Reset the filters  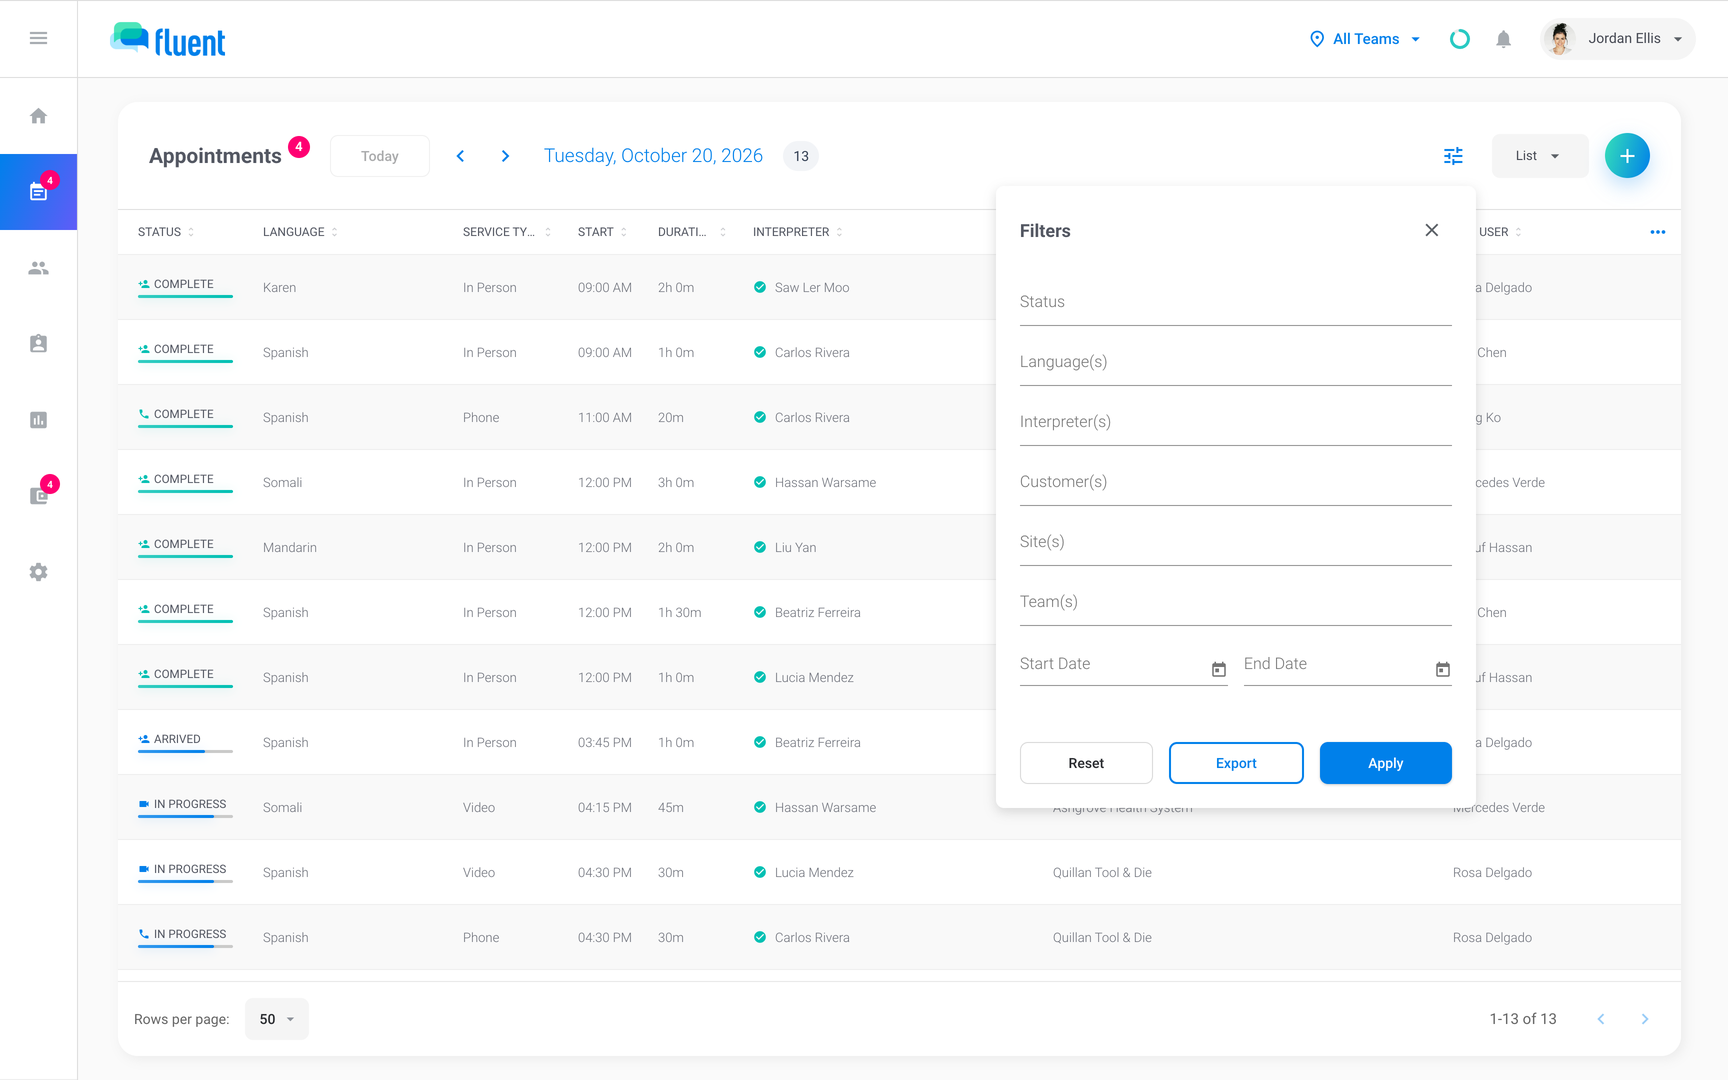1086,763
